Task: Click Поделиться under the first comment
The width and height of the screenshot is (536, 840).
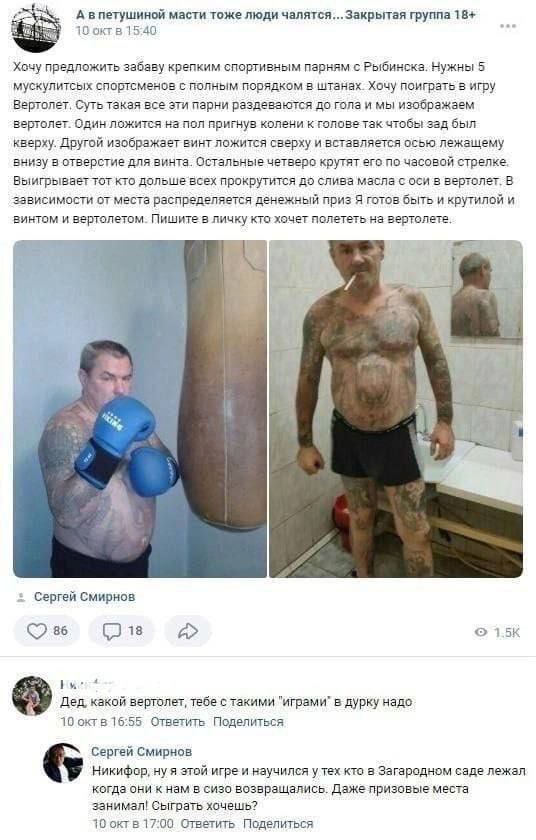Action: [x=248, y=722]
